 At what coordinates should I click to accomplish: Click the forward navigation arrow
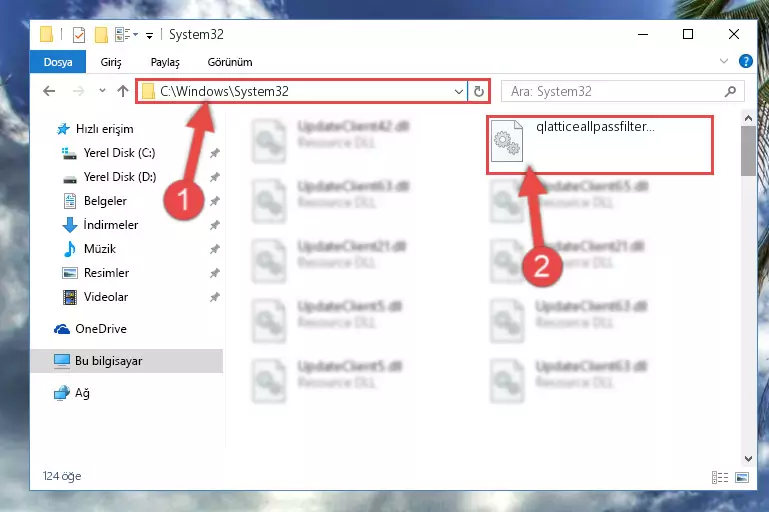click(x=78, y=91)
